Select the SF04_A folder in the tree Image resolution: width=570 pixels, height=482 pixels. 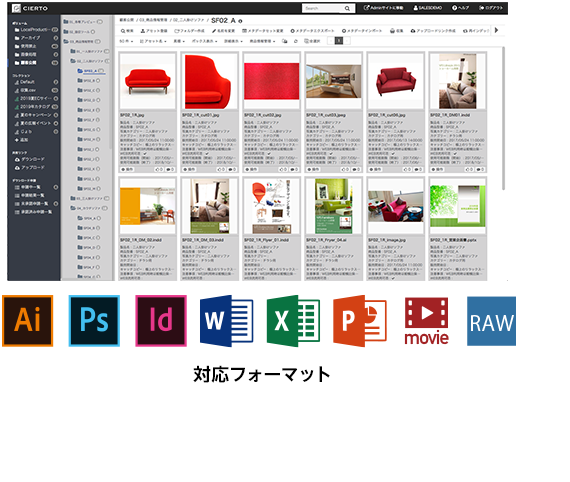point(89,218)
